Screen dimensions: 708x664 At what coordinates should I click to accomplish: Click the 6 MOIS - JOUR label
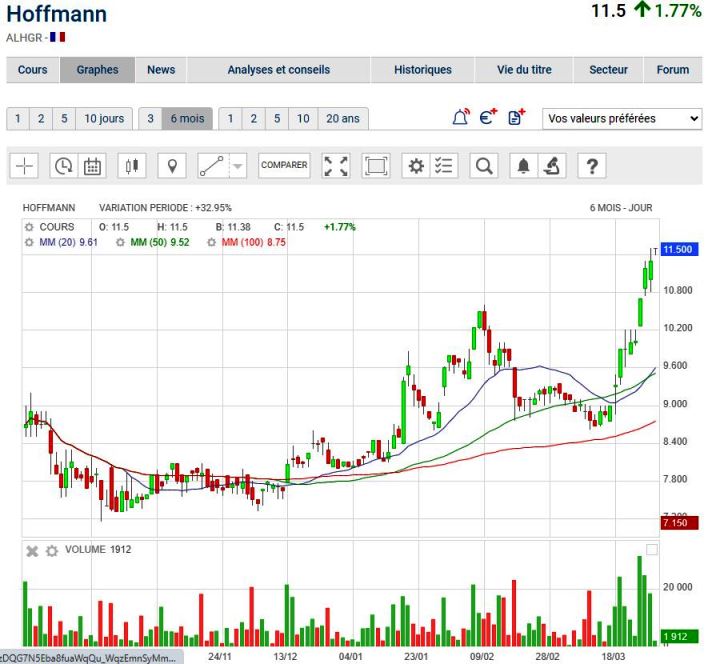[x=621, y=208]
